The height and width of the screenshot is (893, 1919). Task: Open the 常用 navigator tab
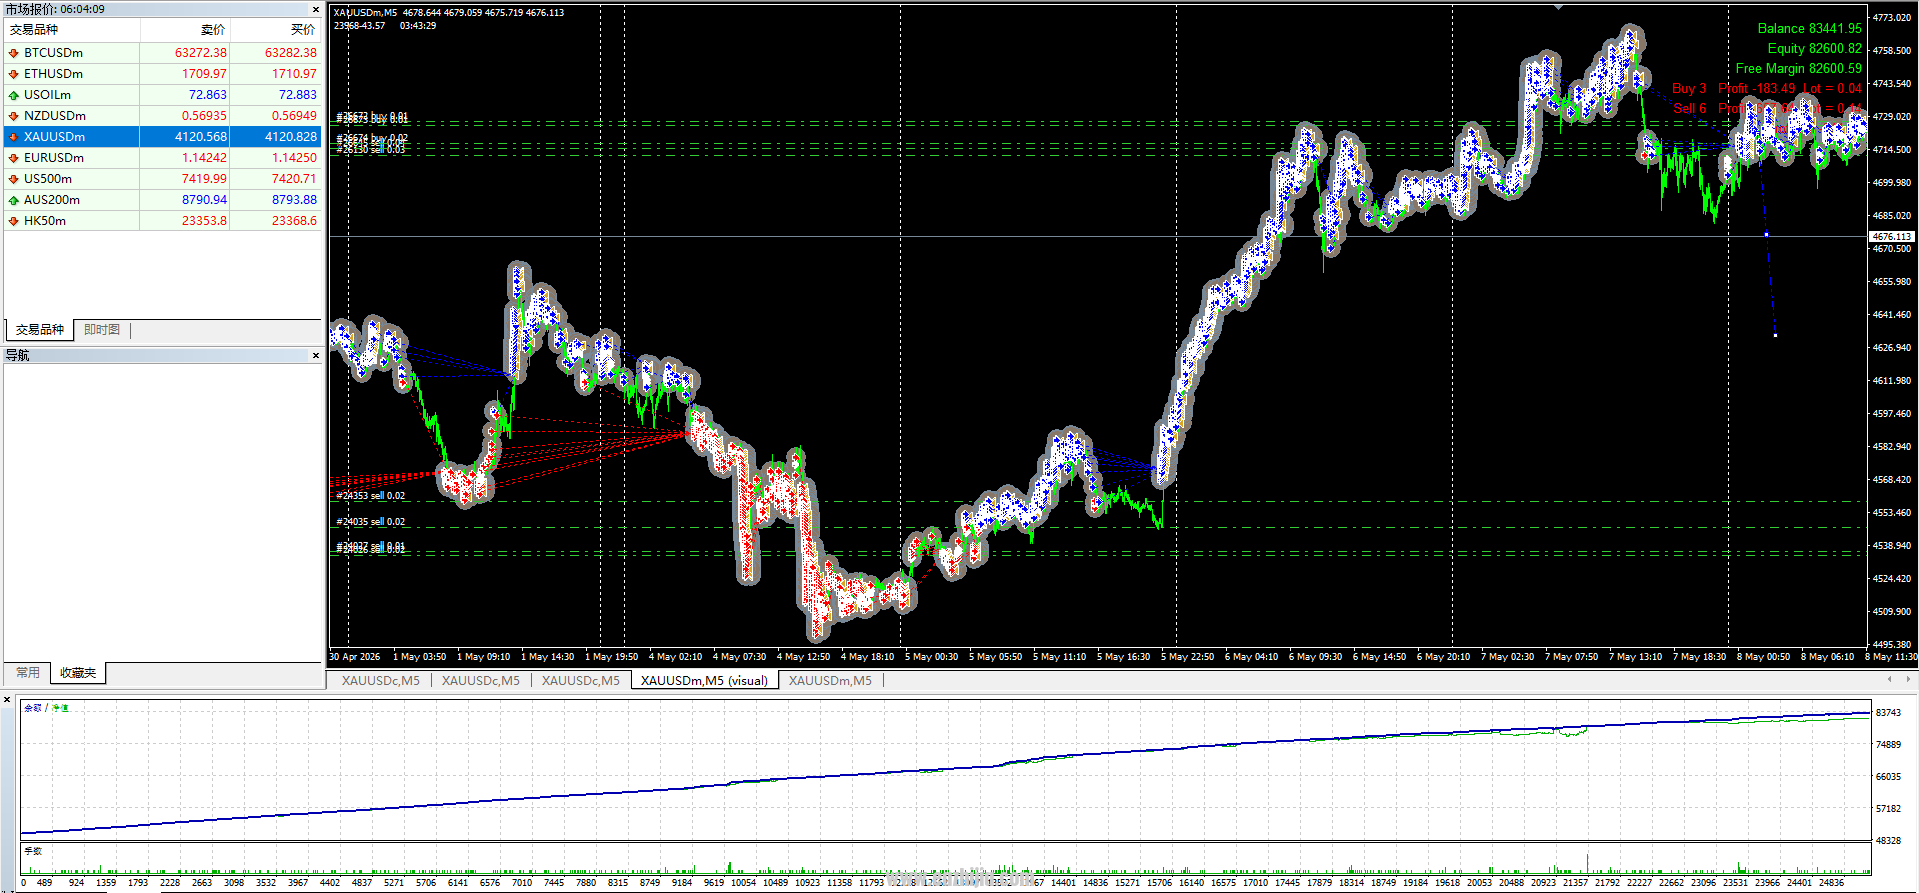[x=28, y=673]
